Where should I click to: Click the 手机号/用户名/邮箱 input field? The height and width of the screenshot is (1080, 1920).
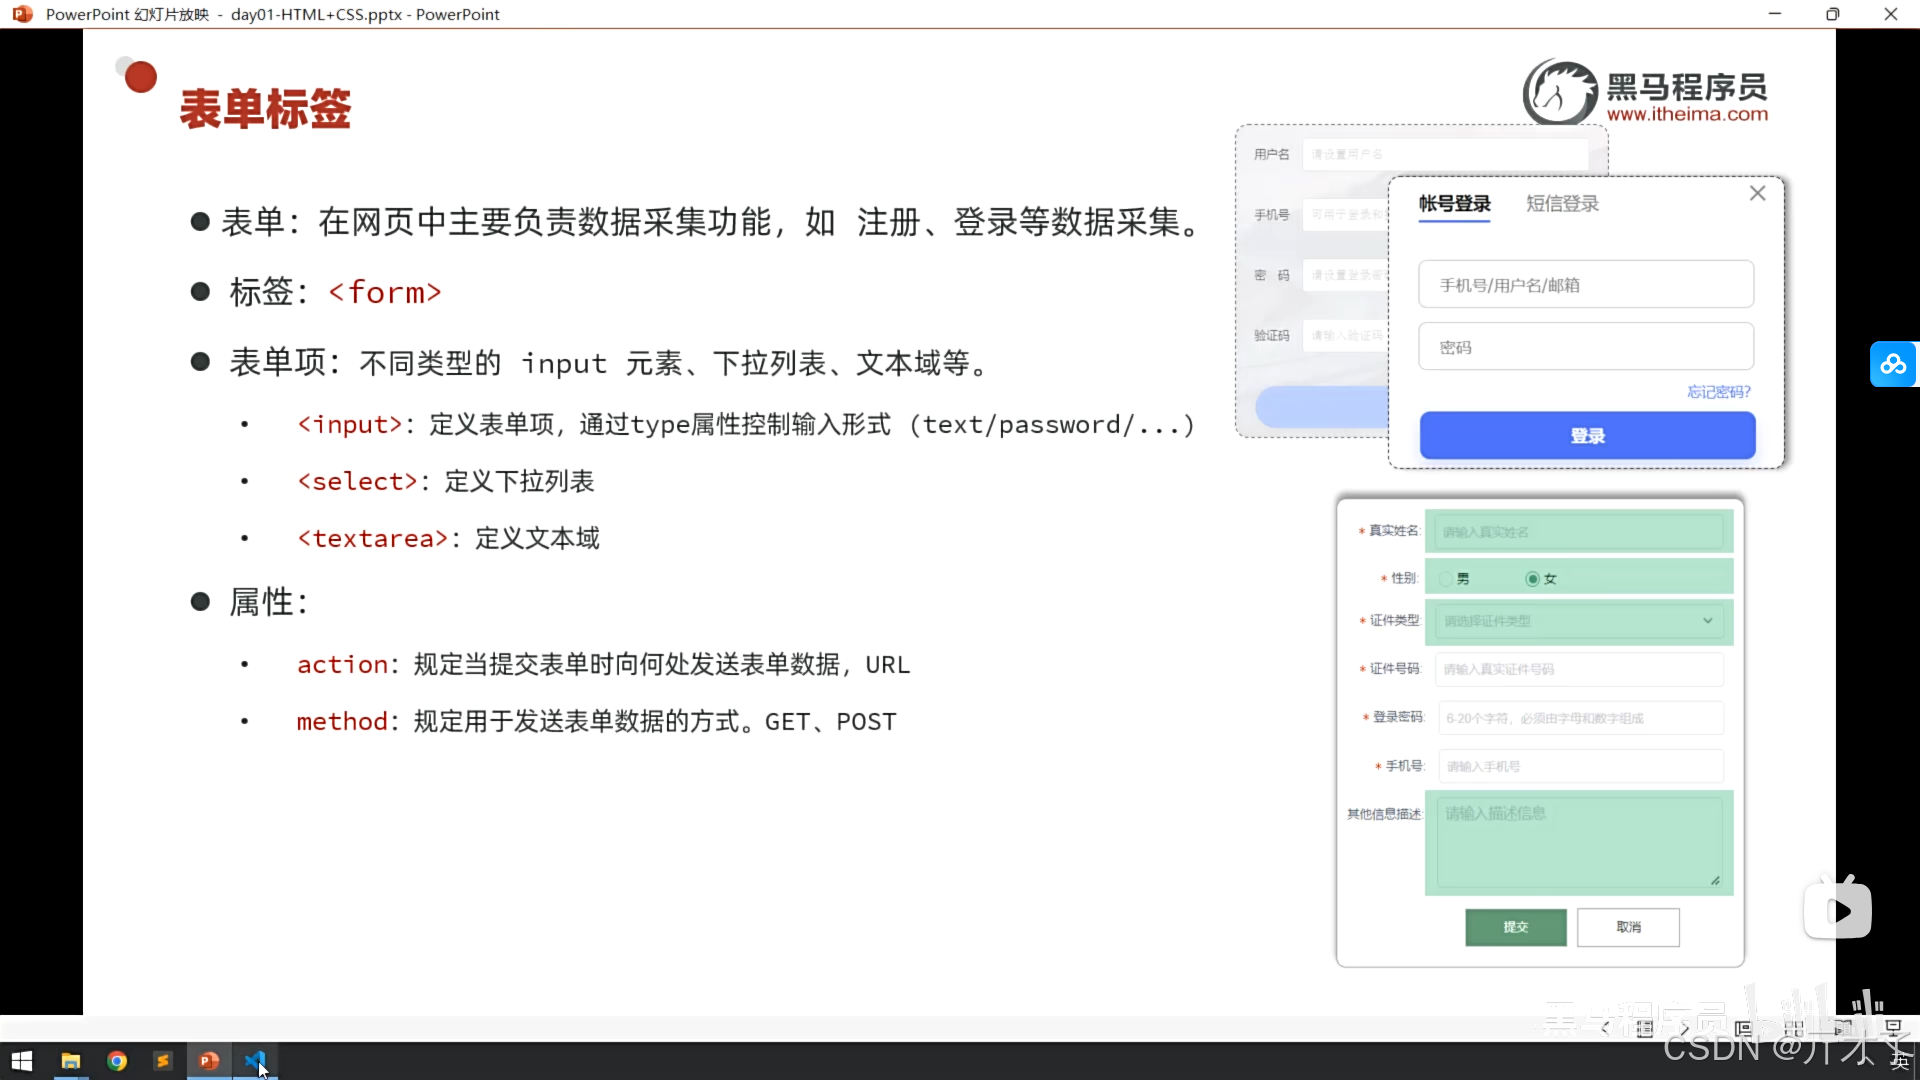(x=1585, y=285)
